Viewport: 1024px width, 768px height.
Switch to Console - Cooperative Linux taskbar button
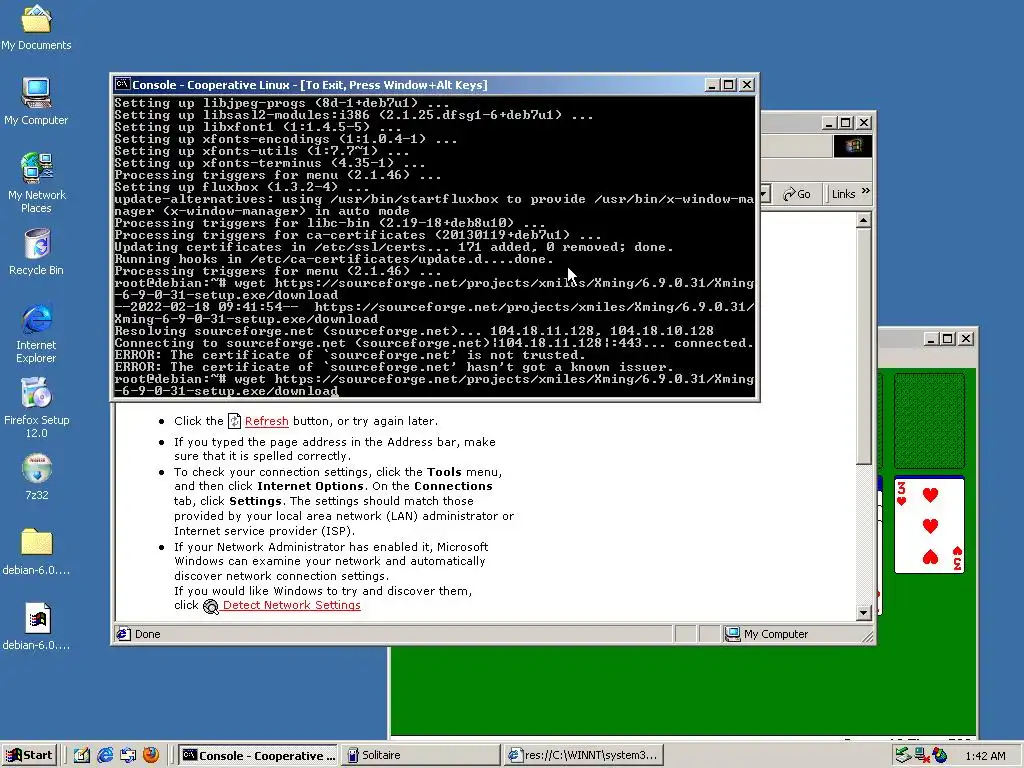pos(259,755)
